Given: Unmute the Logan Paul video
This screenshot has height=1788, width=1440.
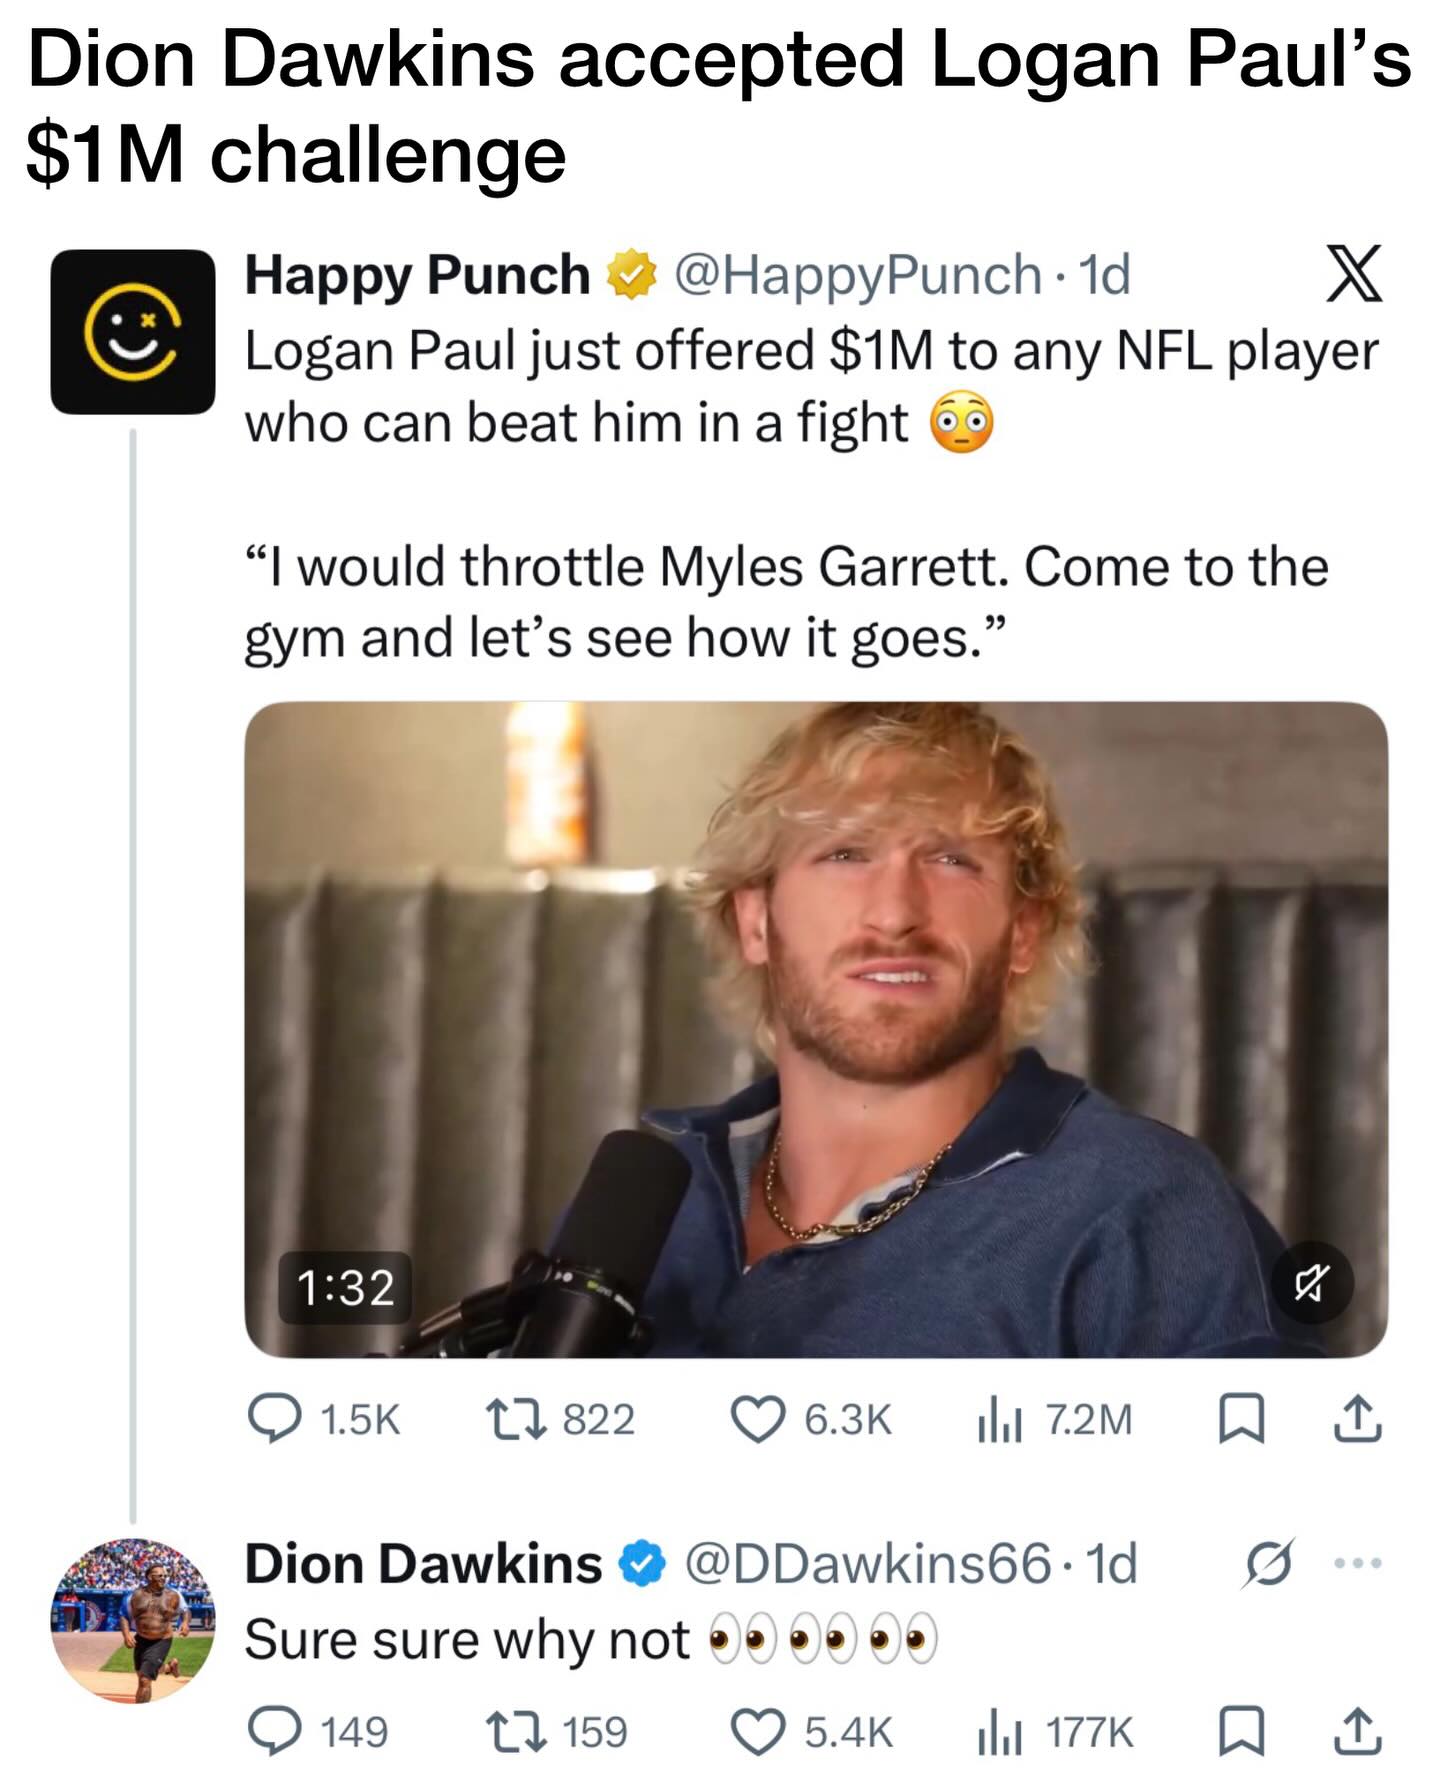Looking at the screenshot, I should [x=1312, y=1282].
